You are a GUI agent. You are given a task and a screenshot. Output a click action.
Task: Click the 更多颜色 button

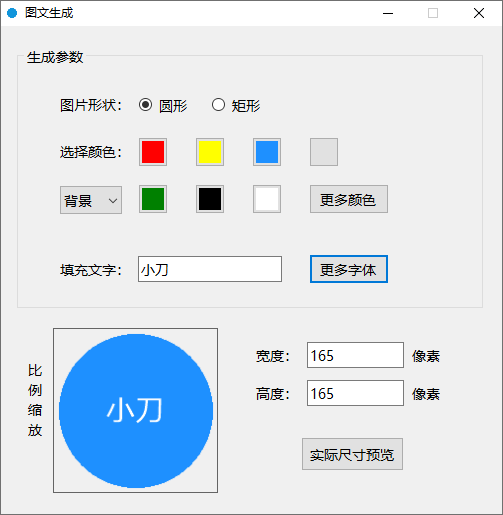click(x=349, y=199)
